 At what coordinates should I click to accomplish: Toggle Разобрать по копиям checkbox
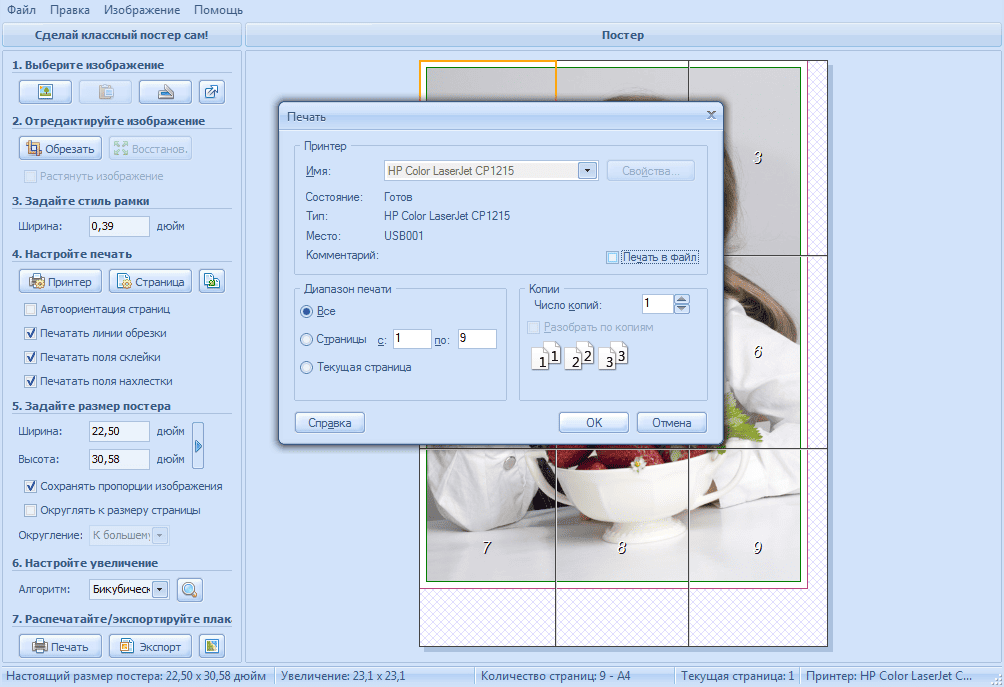pos(533,328)
